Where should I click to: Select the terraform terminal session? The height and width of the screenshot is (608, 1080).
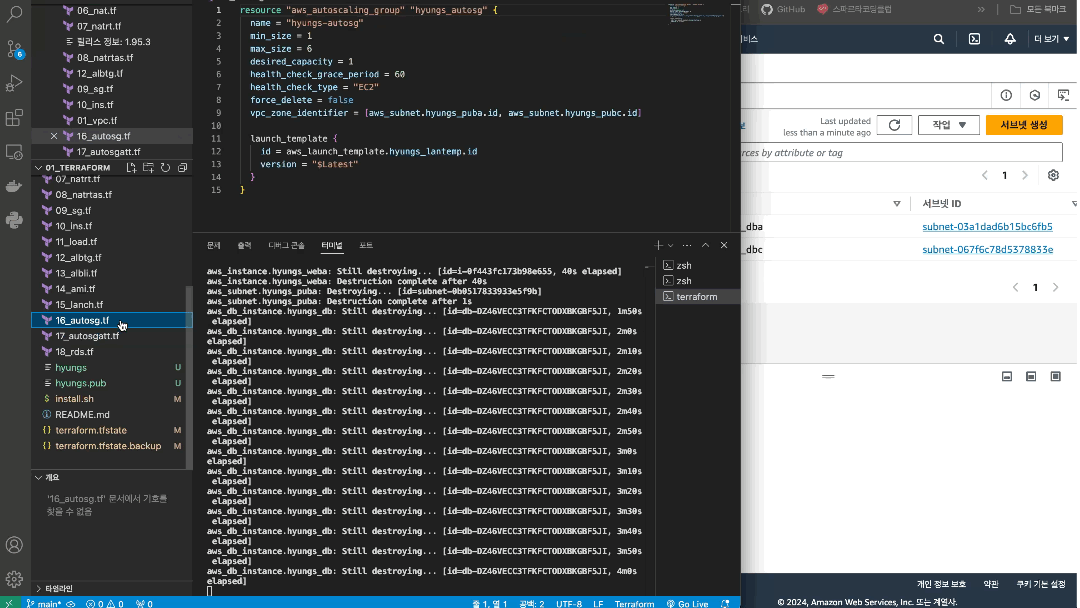[698, 297]
